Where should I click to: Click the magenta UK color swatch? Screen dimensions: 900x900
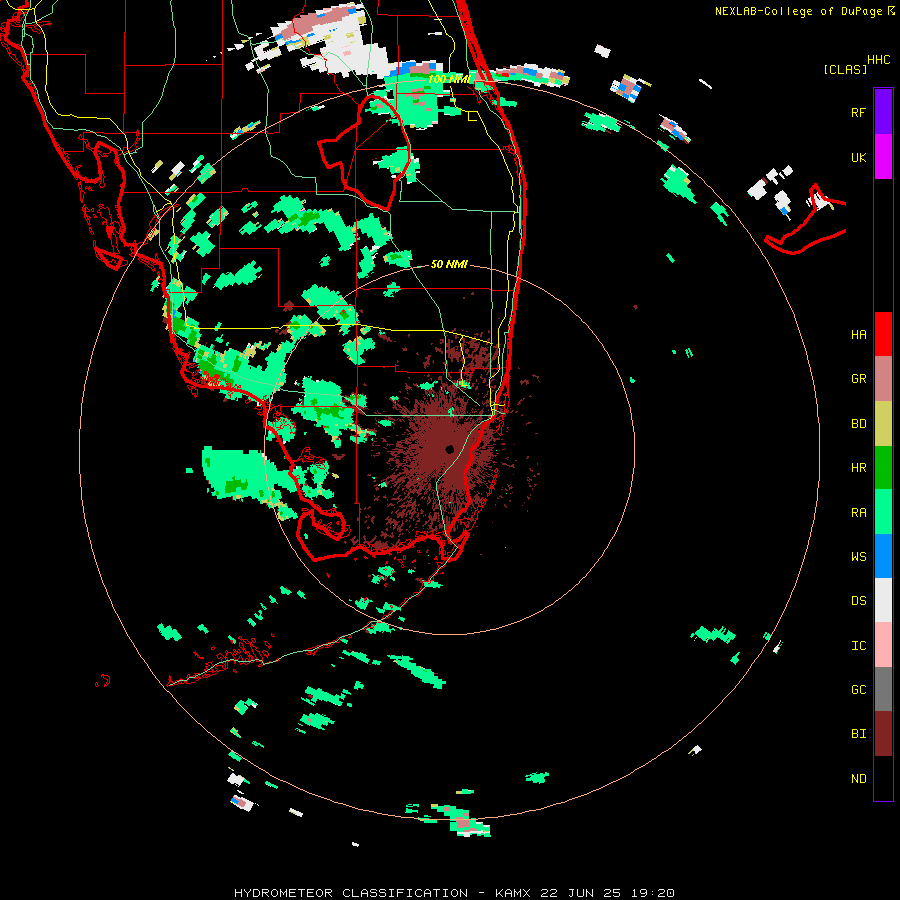[x=883, y=157]
